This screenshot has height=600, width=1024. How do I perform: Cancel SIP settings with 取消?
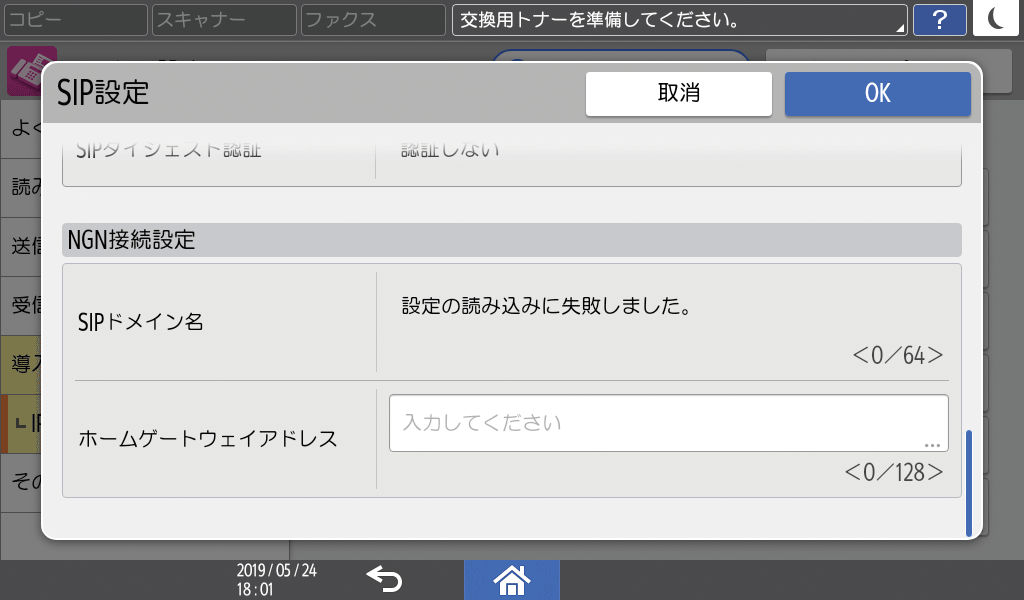[678, 93]
